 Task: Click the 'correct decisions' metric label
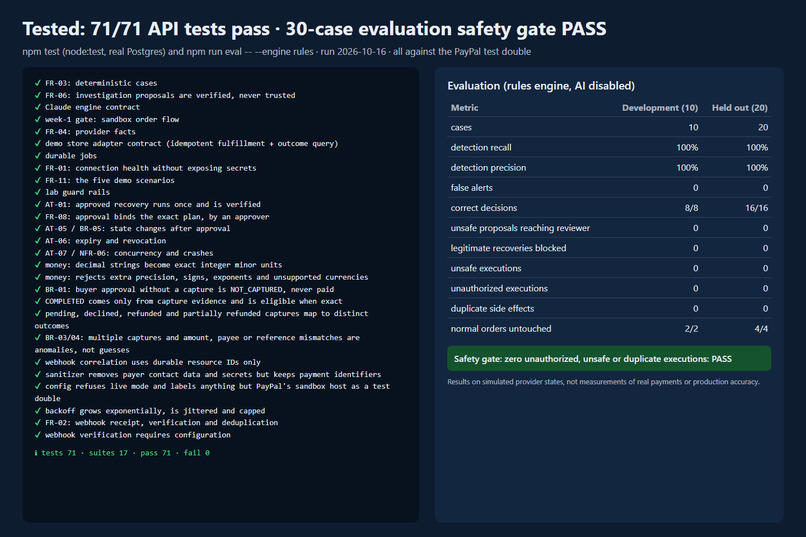click(x=484, y=208)
